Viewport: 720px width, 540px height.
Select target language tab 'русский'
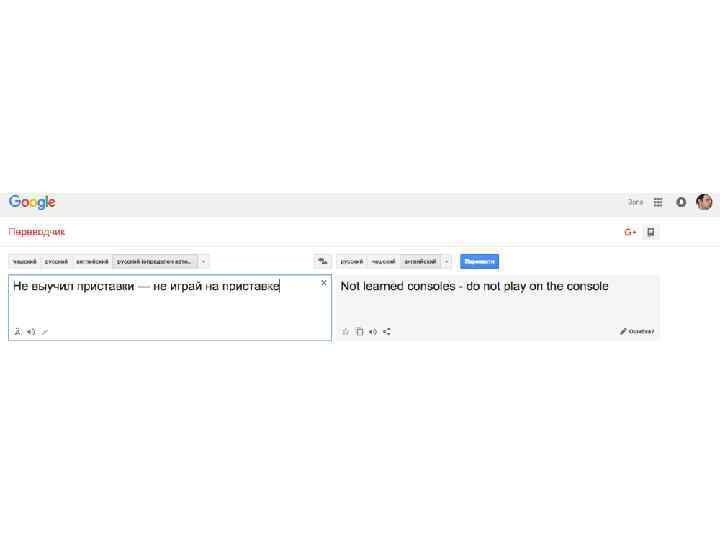click(x=351, y=262)
